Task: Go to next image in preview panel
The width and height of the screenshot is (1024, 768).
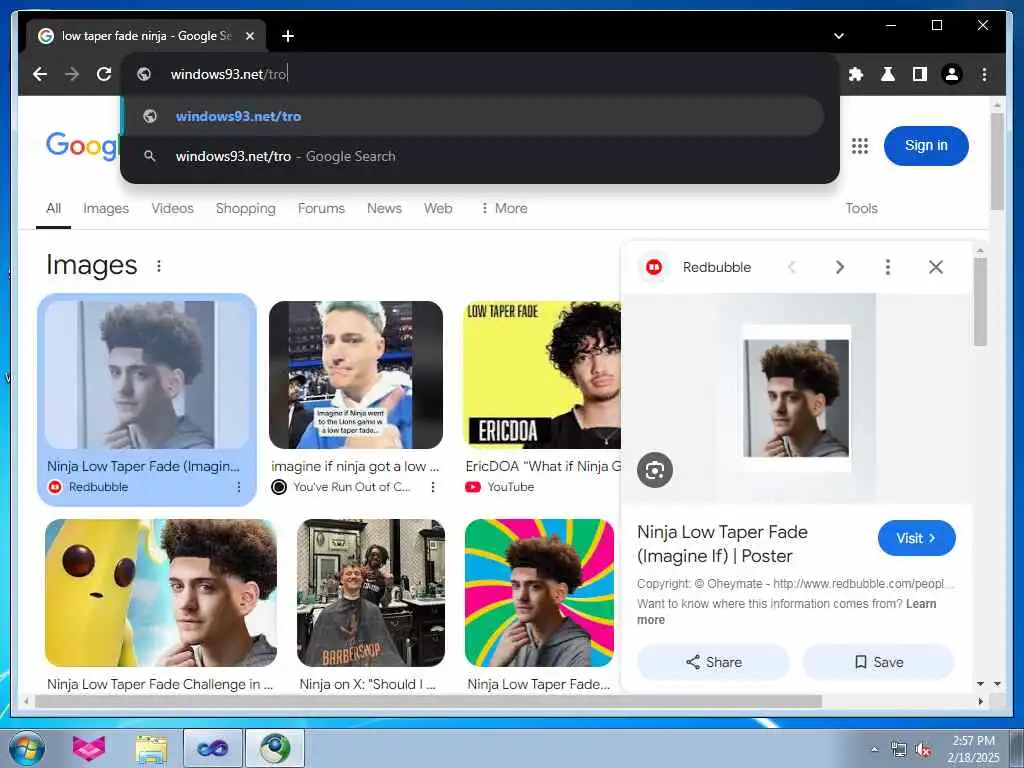Action: (840, 267)
